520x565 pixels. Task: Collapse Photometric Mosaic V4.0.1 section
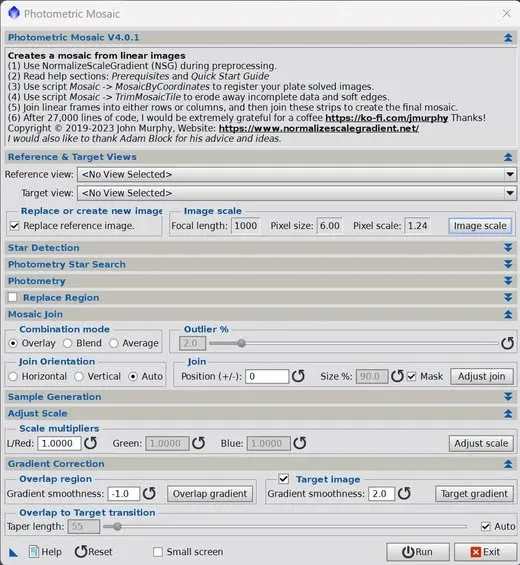508,37
